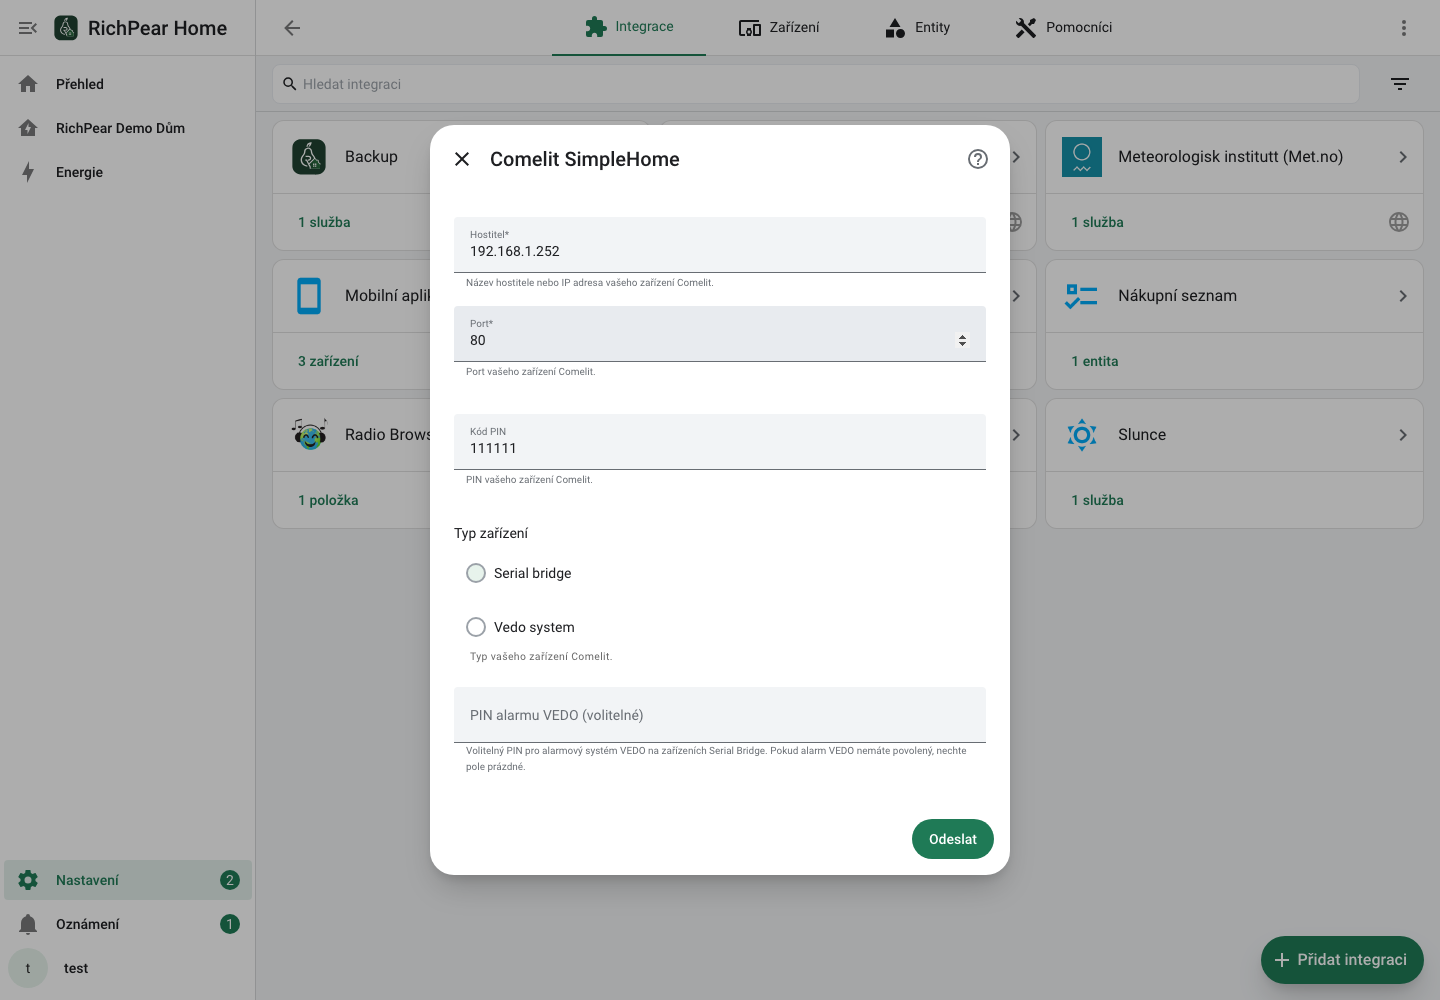
Task: Click the Slunce card title
Action: tap(1142, 435)
